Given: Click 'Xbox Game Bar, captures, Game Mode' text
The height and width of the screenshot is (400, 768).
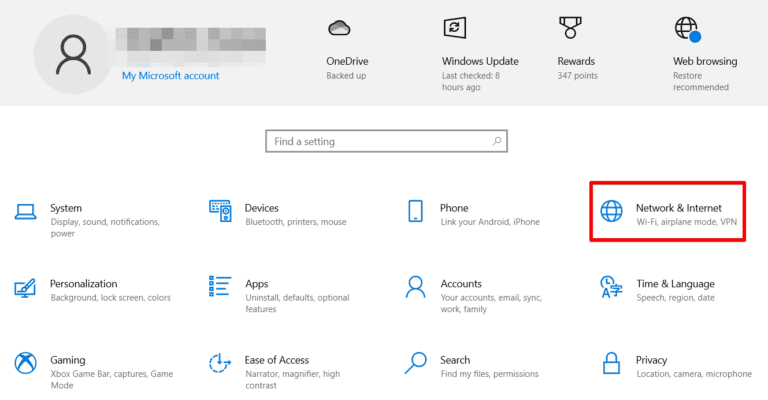Looking at the screenshot, I should [112, 379].
